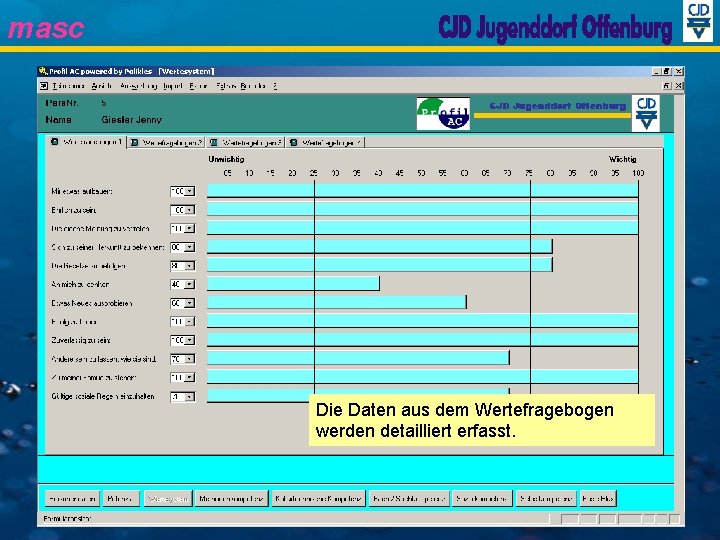Click the Wertefragebogen 2 tab icon
Screen dimensions: 720x540
135,143
